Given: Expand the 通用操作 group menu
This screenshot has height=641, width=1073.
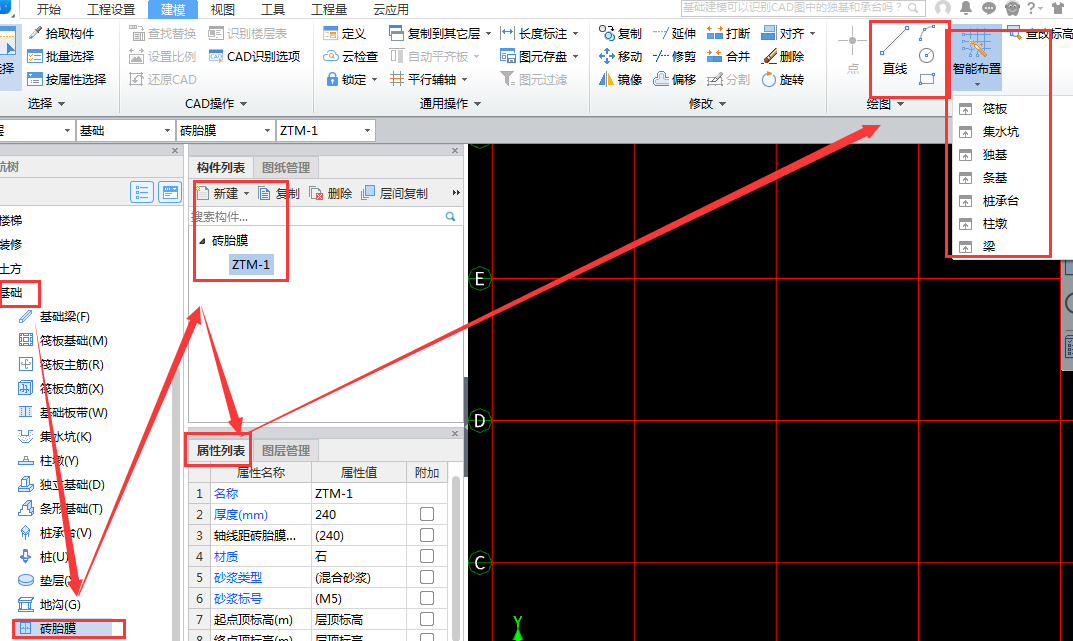Looking at the screenshot, I should pyautogui.click(x=450, y=103).
